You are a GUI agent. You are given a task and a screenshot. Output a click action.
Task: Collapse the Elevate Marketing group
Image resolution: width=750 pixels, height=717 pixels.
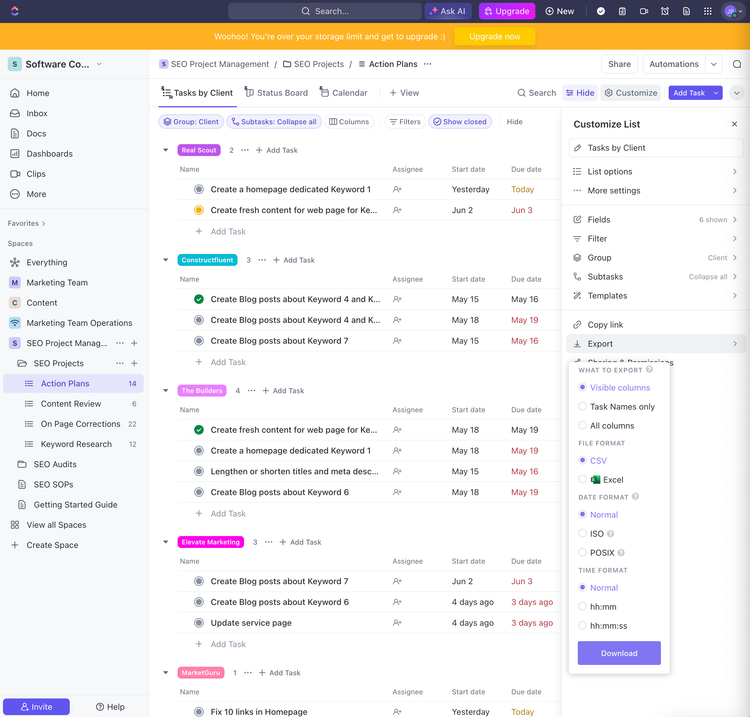tap(165, 542)
